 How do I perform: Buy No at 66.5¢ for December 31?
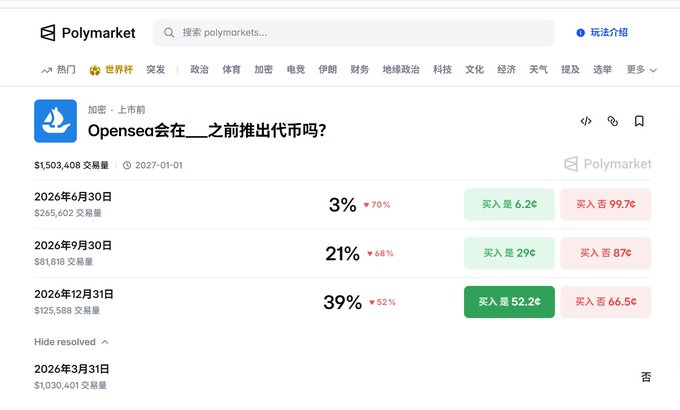[x=606, y=302]
